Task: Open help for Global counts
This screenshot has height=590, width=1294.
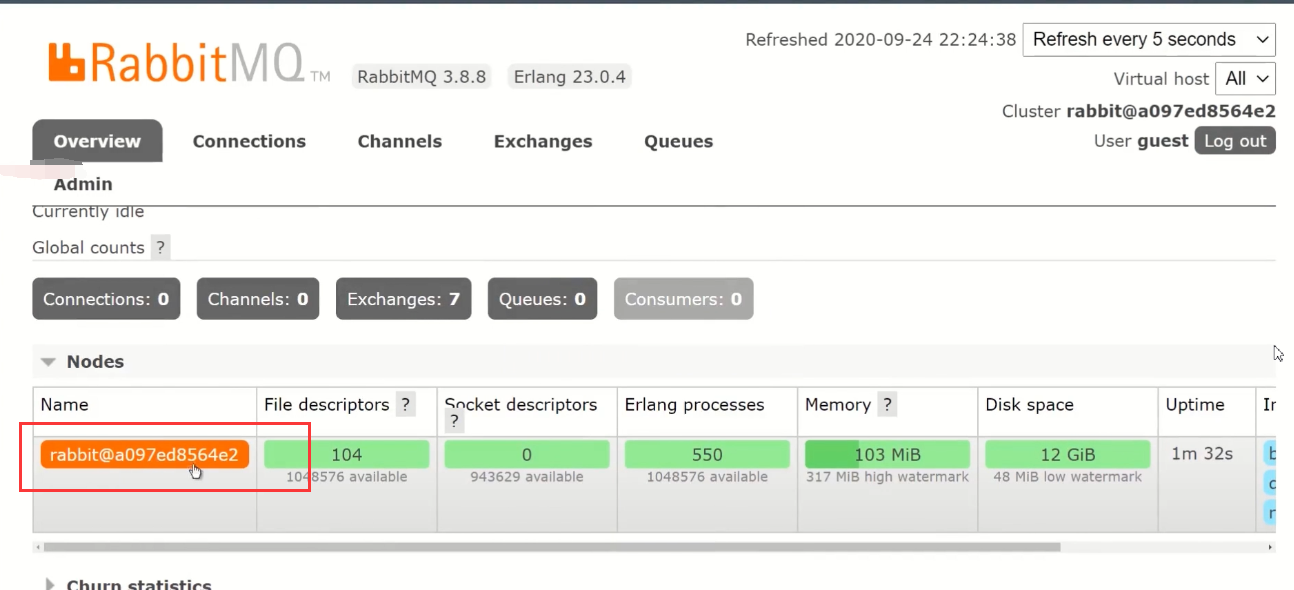Action: [160, 248]
